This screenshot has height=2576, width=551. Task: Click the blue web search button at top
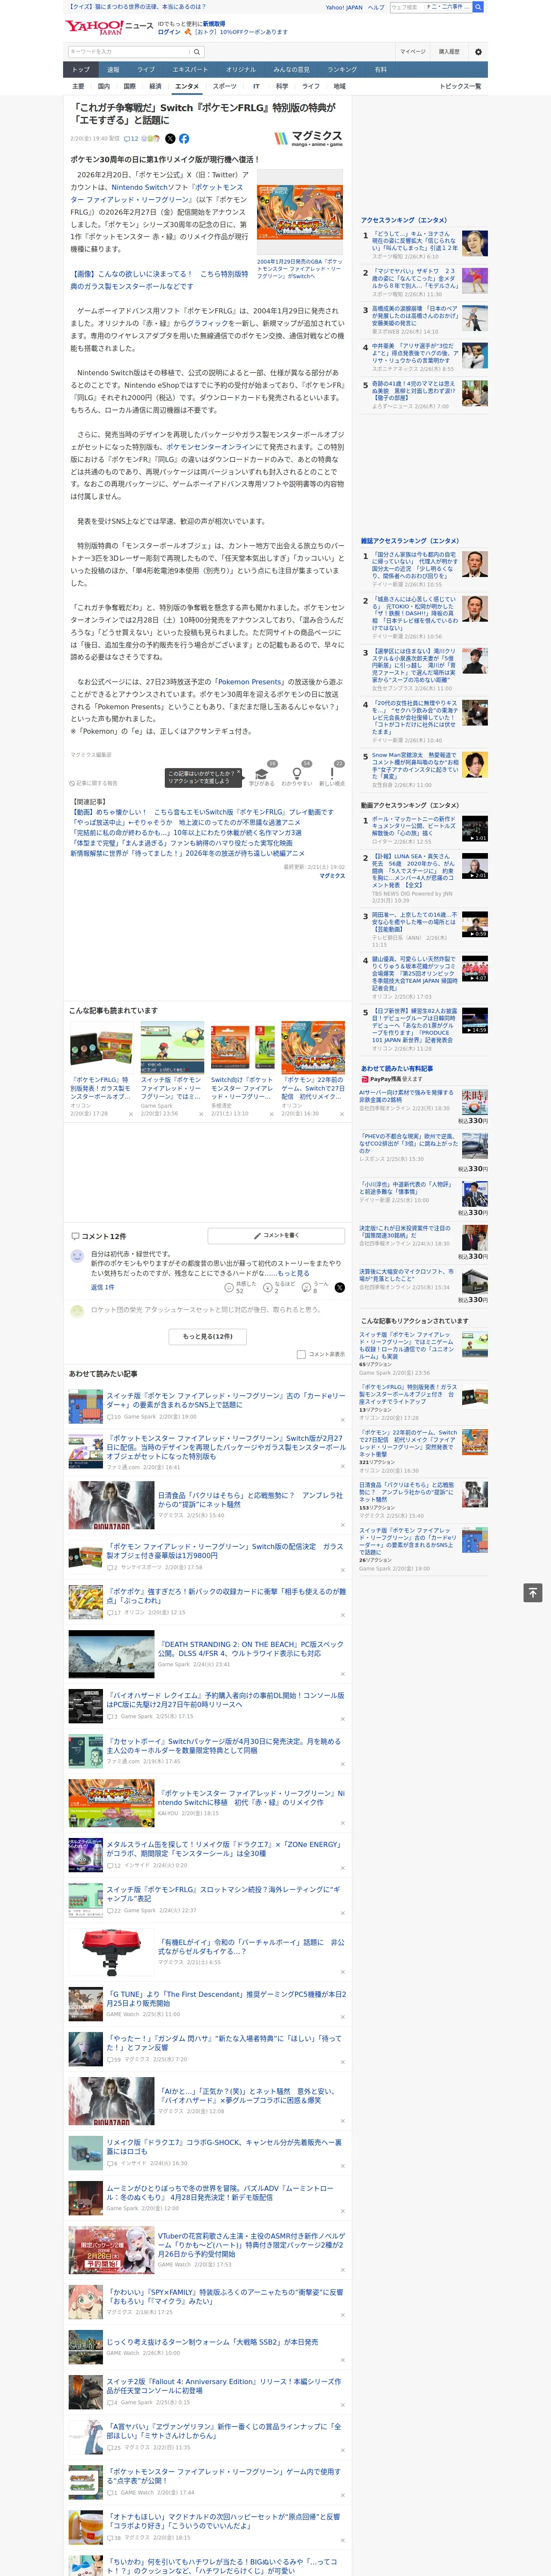478,7
